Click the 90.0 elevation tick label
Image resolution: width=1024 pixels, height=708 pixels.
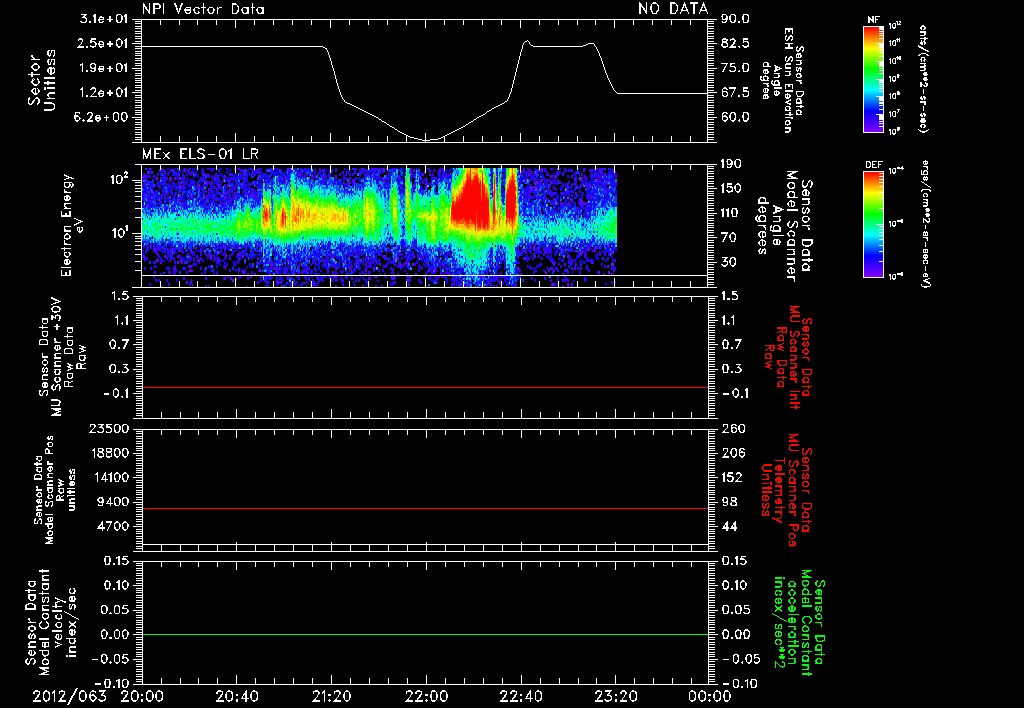pos(735,19)
